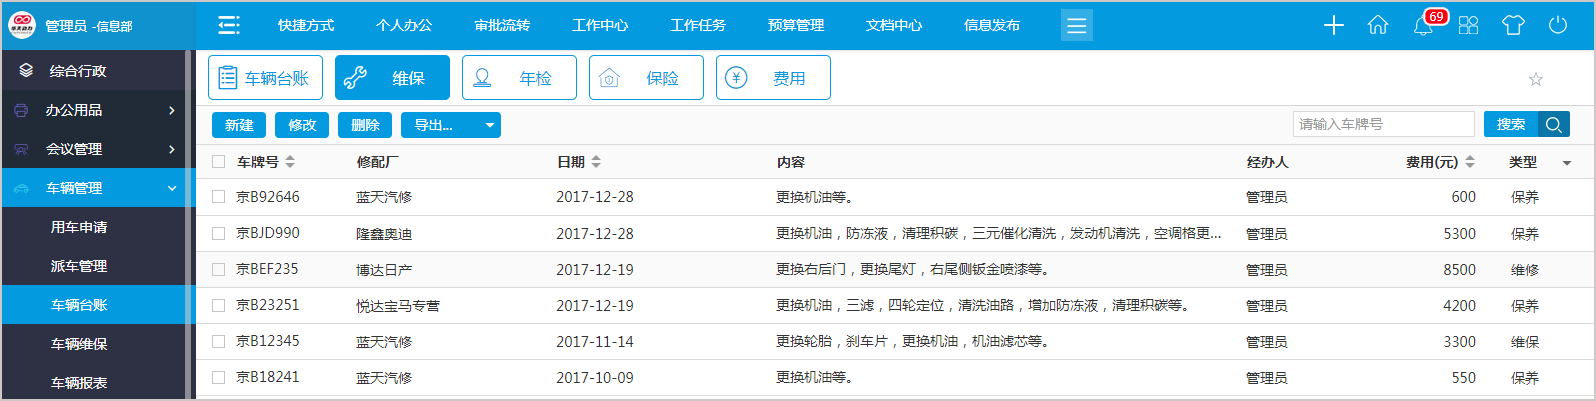1596x401 pixels.
Task: Click the 隆鑫奥迪 repair shop cell
Action: [x=384, y=234]
